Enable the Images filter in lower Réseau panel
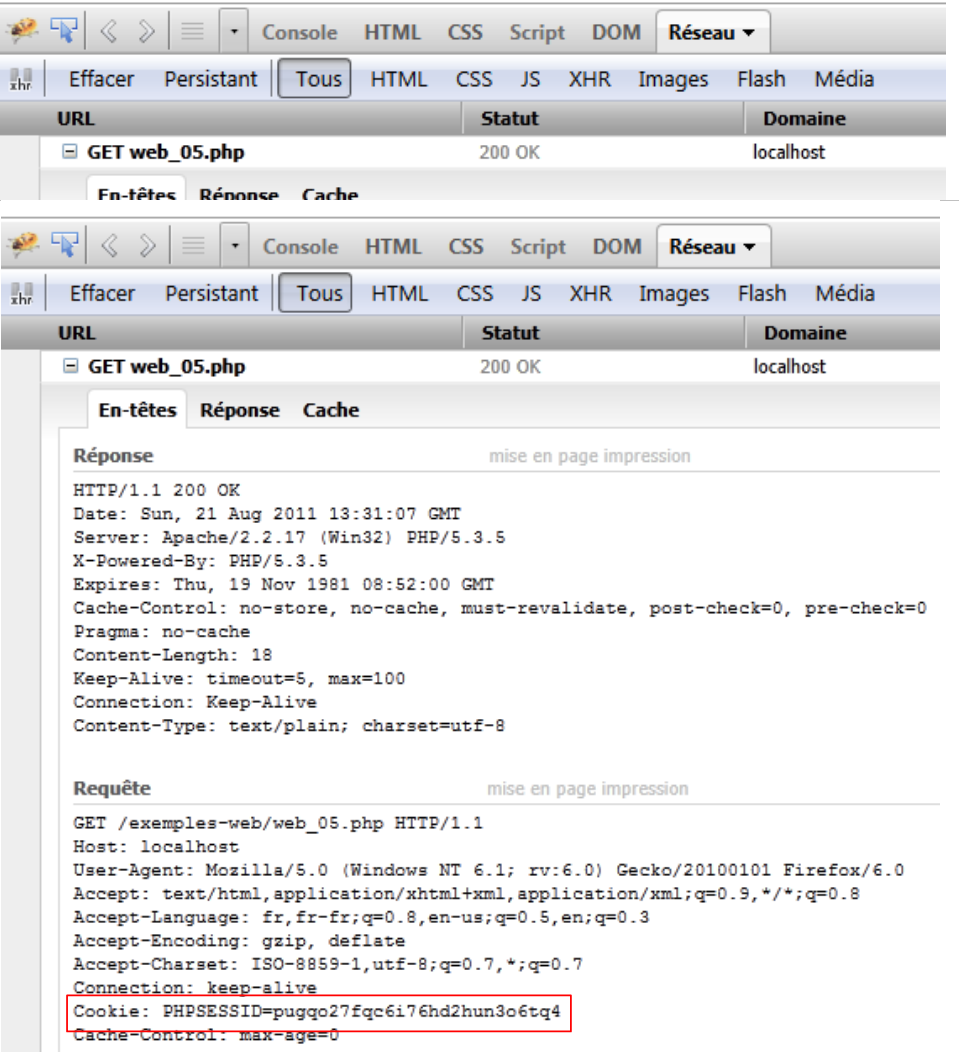 pyautogui.click(x=674, y=294)
